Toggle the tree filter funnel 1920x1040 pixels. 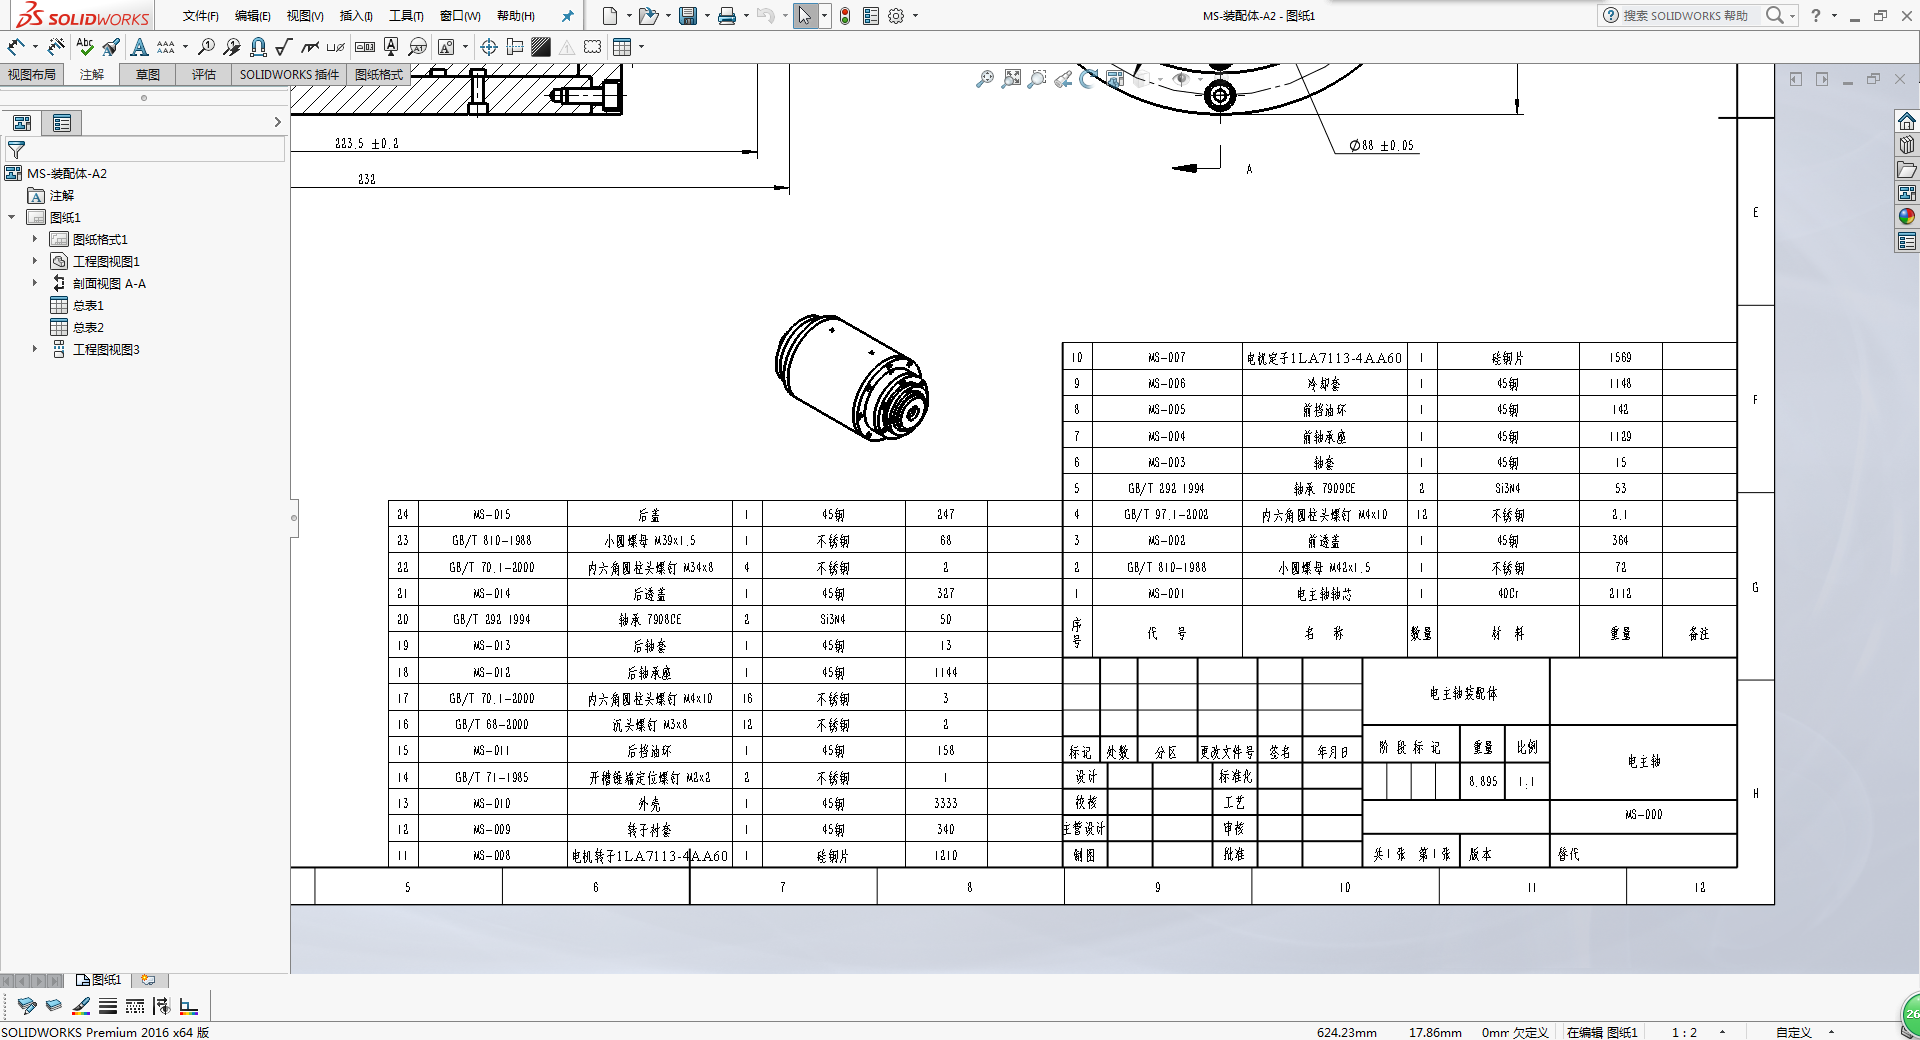pos(16,150)
